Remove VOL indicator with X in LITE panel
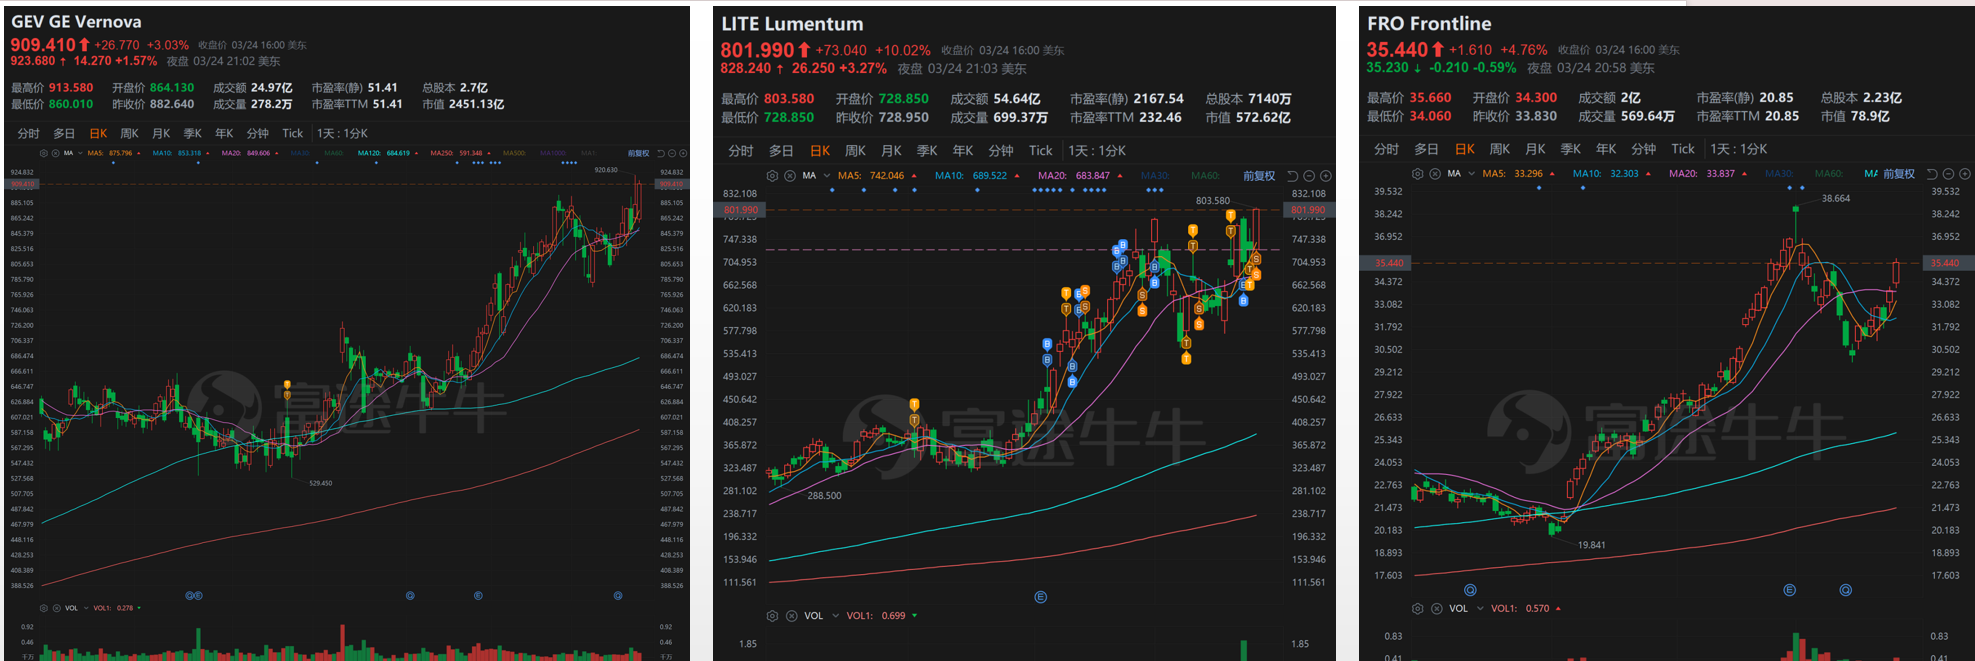Image resolution: width=1975 pixels, height=661 pixels. point(790,615)
